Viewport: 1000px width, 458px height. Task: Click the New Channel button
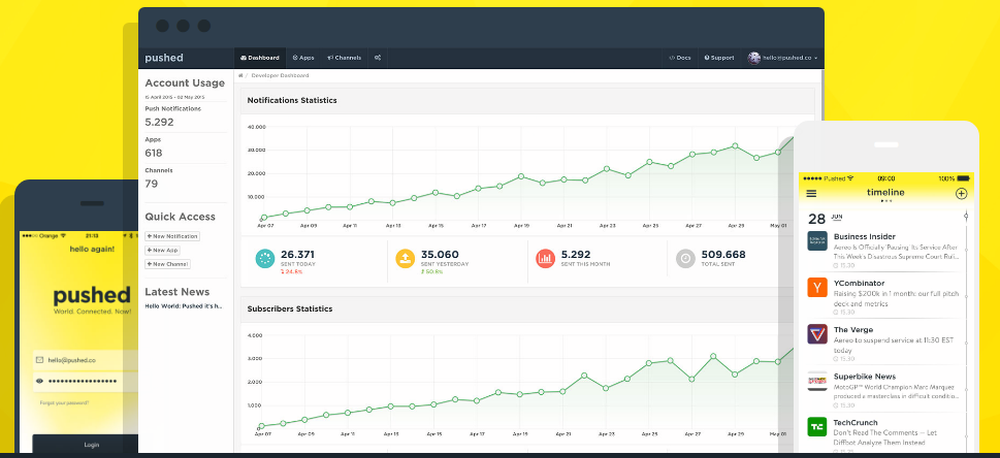pyautogui.click(x=167, y=264)
